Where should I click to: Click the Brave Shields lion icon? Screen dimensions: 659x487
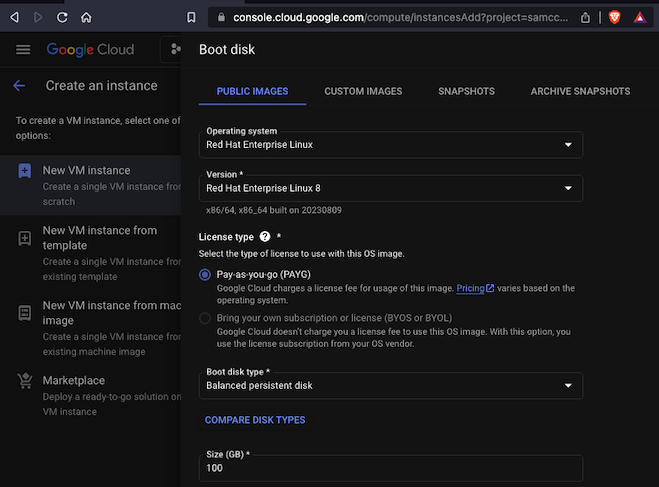pos(615,17)
